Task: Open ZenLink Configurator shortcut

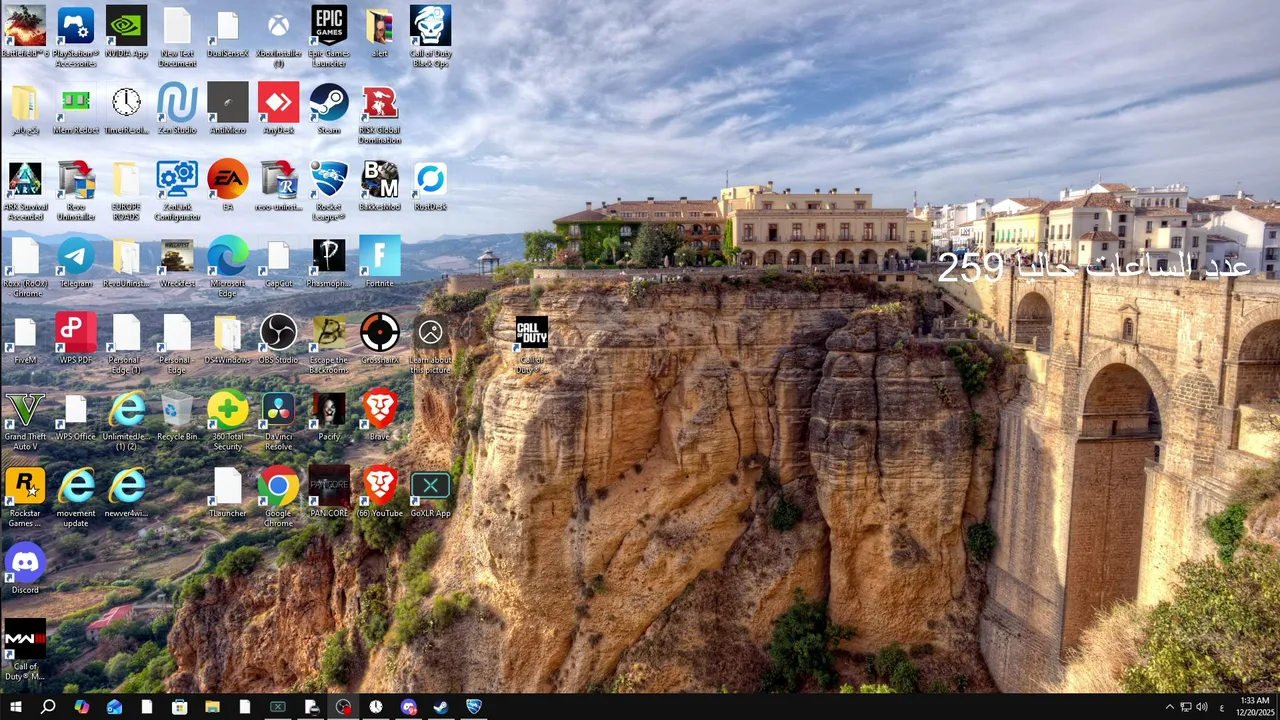Action: pyautogui.click(x=177, y=191)
